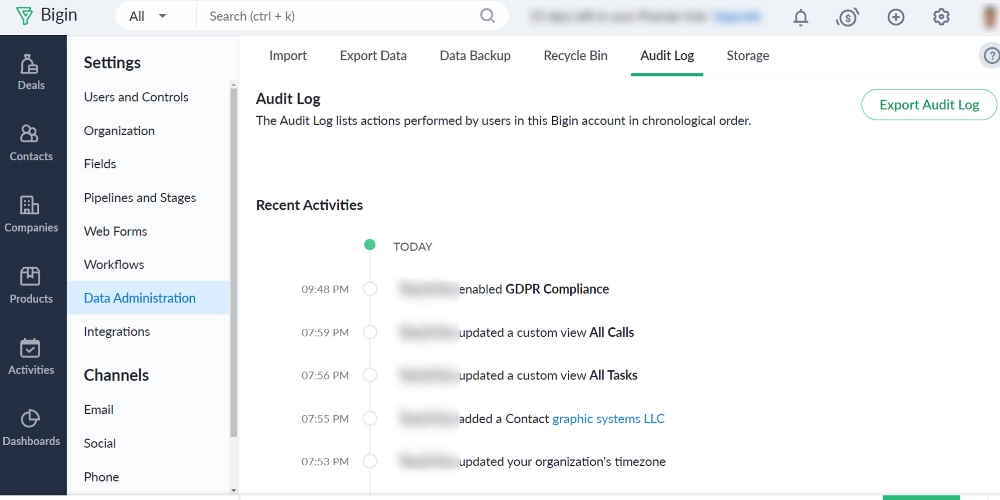Click the notifications bell icon
This screenshot has width=1000, height=500.
[x=801, y=17]
